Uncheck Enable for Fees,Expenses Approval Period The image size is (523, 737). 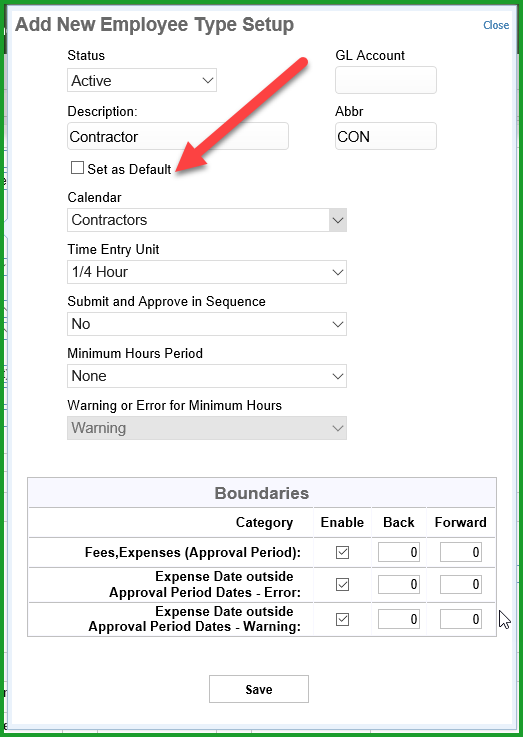[343, 552]
